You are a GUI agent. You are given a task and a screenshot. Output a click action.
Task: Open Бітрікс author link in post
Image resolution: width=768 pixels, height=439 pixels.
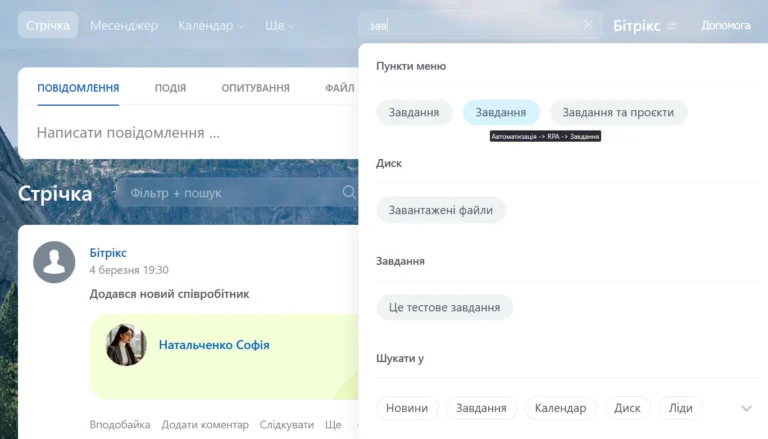click(108, 253)
